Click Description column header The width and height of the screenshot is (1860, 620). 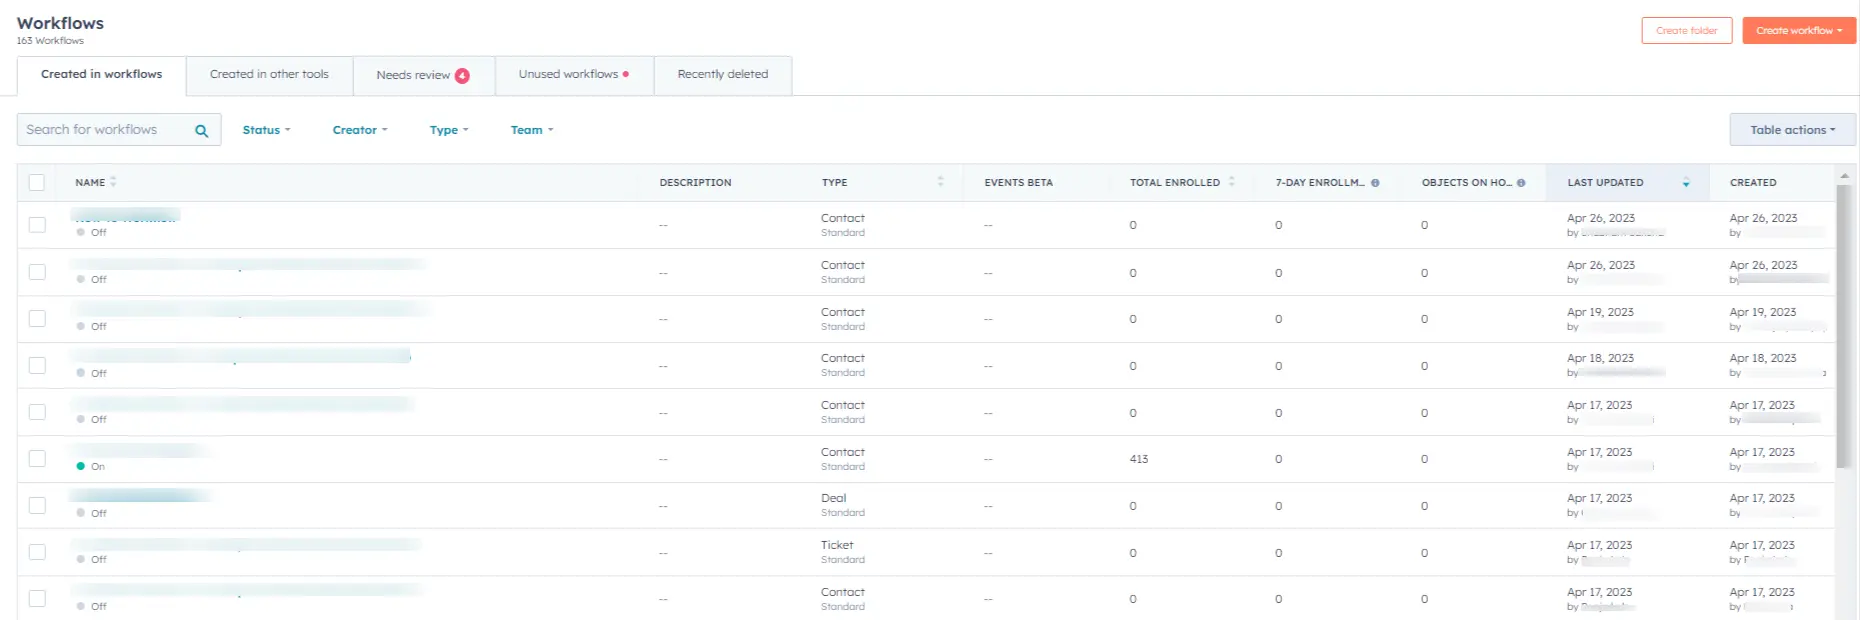(695, 183)
